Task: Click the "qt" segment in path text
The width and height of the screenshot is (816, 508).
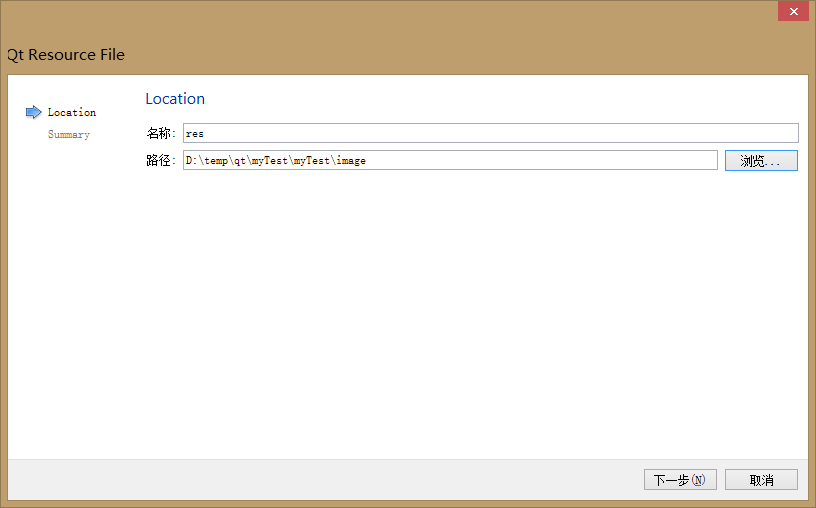Action: pos(240,160)
